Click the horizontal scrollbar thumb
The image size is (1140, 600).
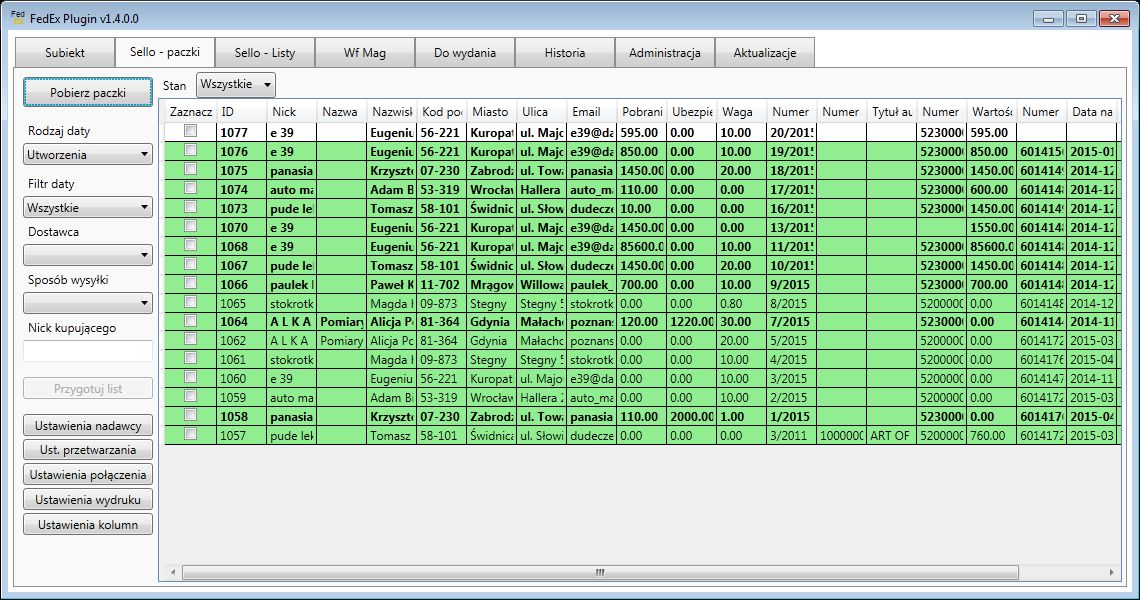click(x=600, y=572)
